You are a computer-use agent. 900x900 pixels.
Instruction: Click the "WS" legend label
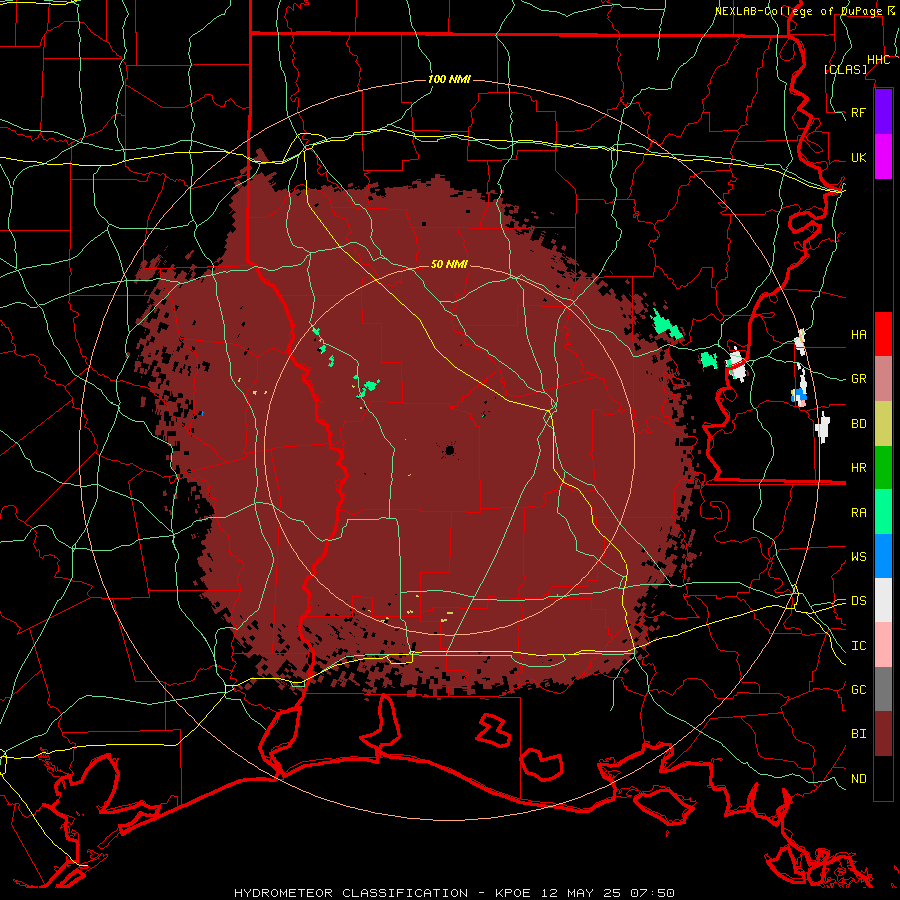pos(858,556)
